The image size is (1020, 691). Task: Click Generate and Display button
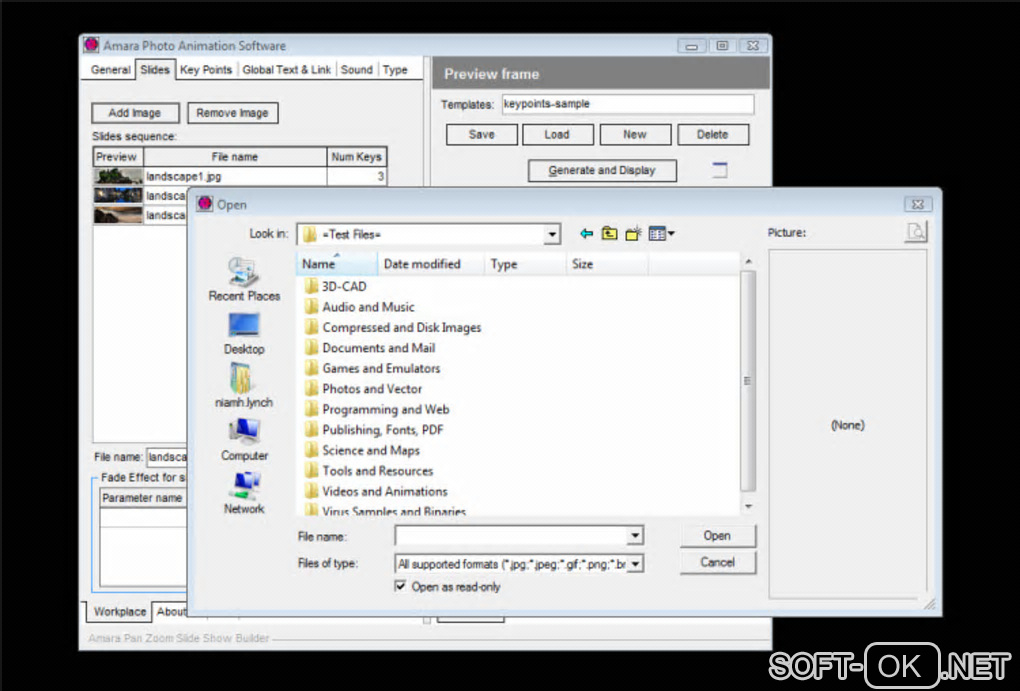602,170
